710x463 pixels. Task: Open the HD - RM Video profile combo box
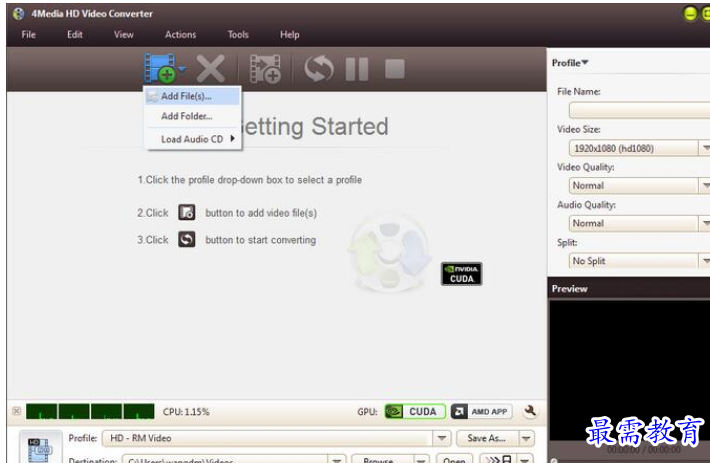tap(277, 438)
